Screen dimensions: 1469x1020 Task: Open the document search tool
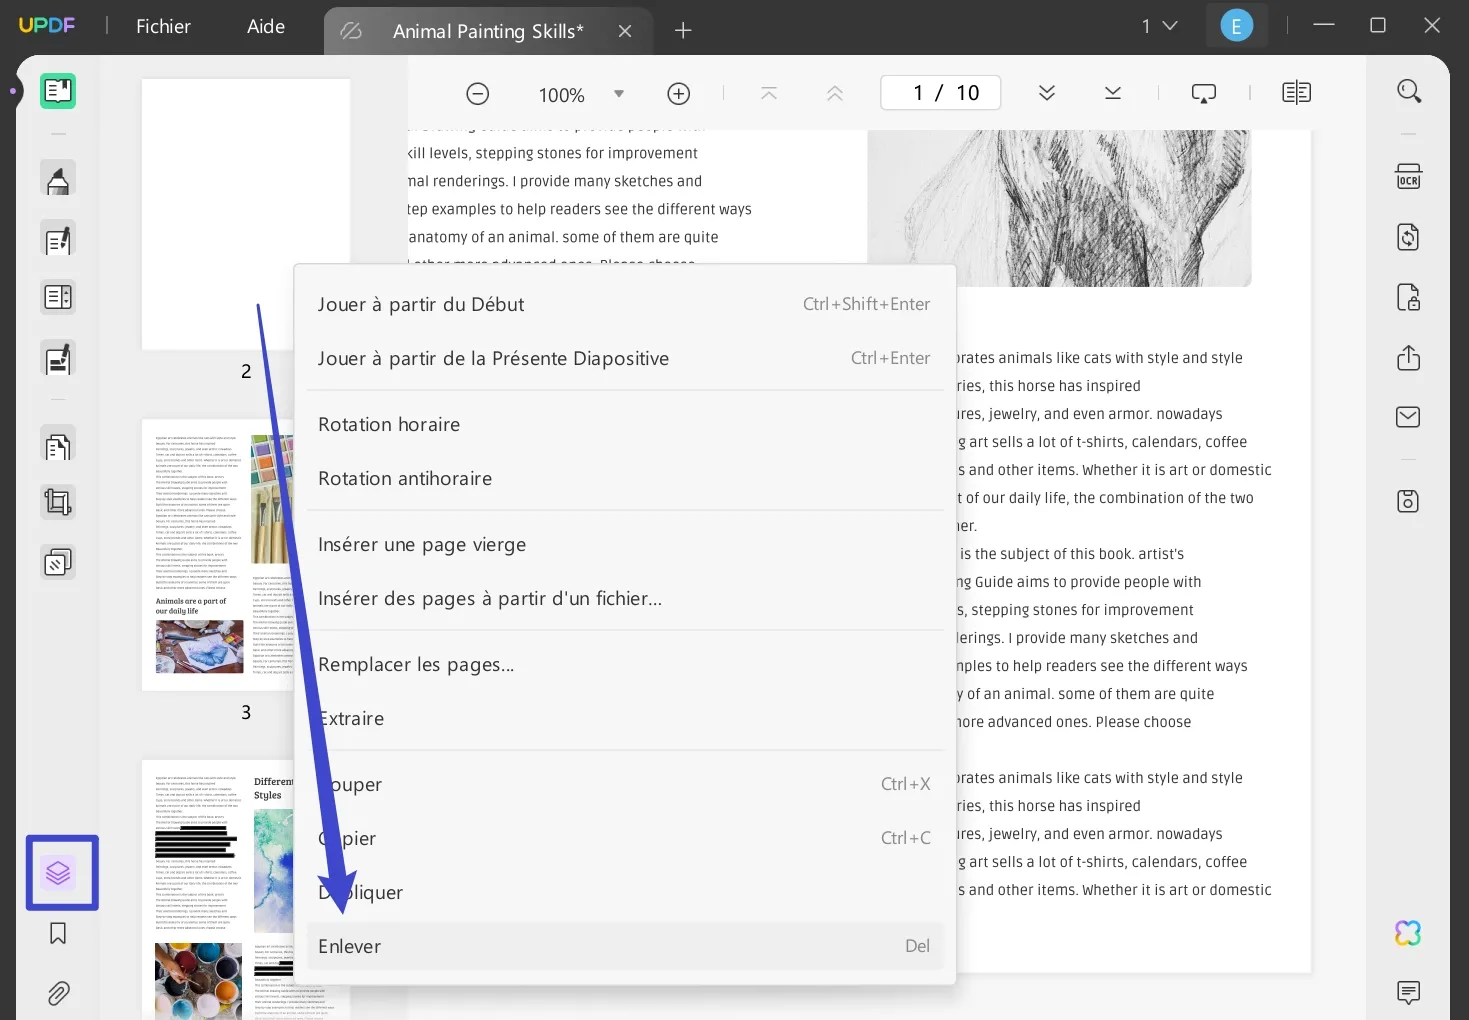click(x=1408, y=90)
